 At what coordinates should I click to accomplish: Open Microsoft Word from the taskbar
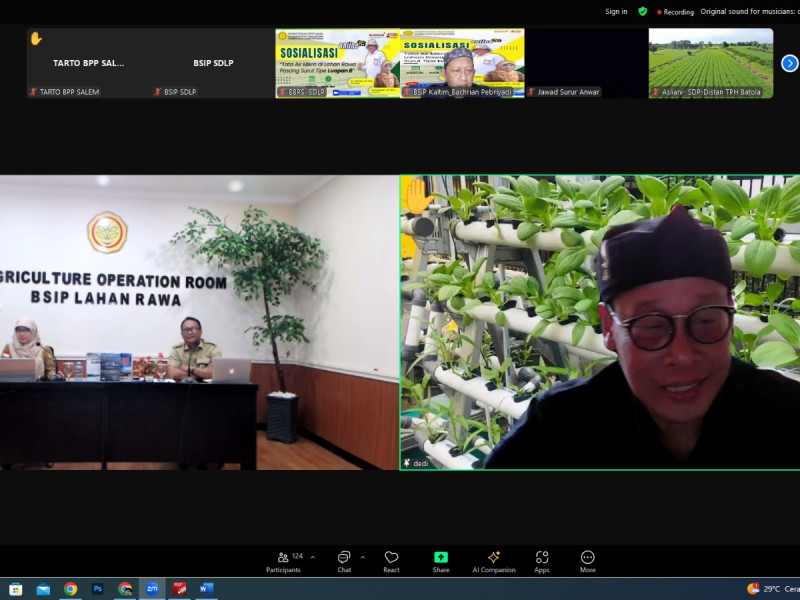point(206,589)
